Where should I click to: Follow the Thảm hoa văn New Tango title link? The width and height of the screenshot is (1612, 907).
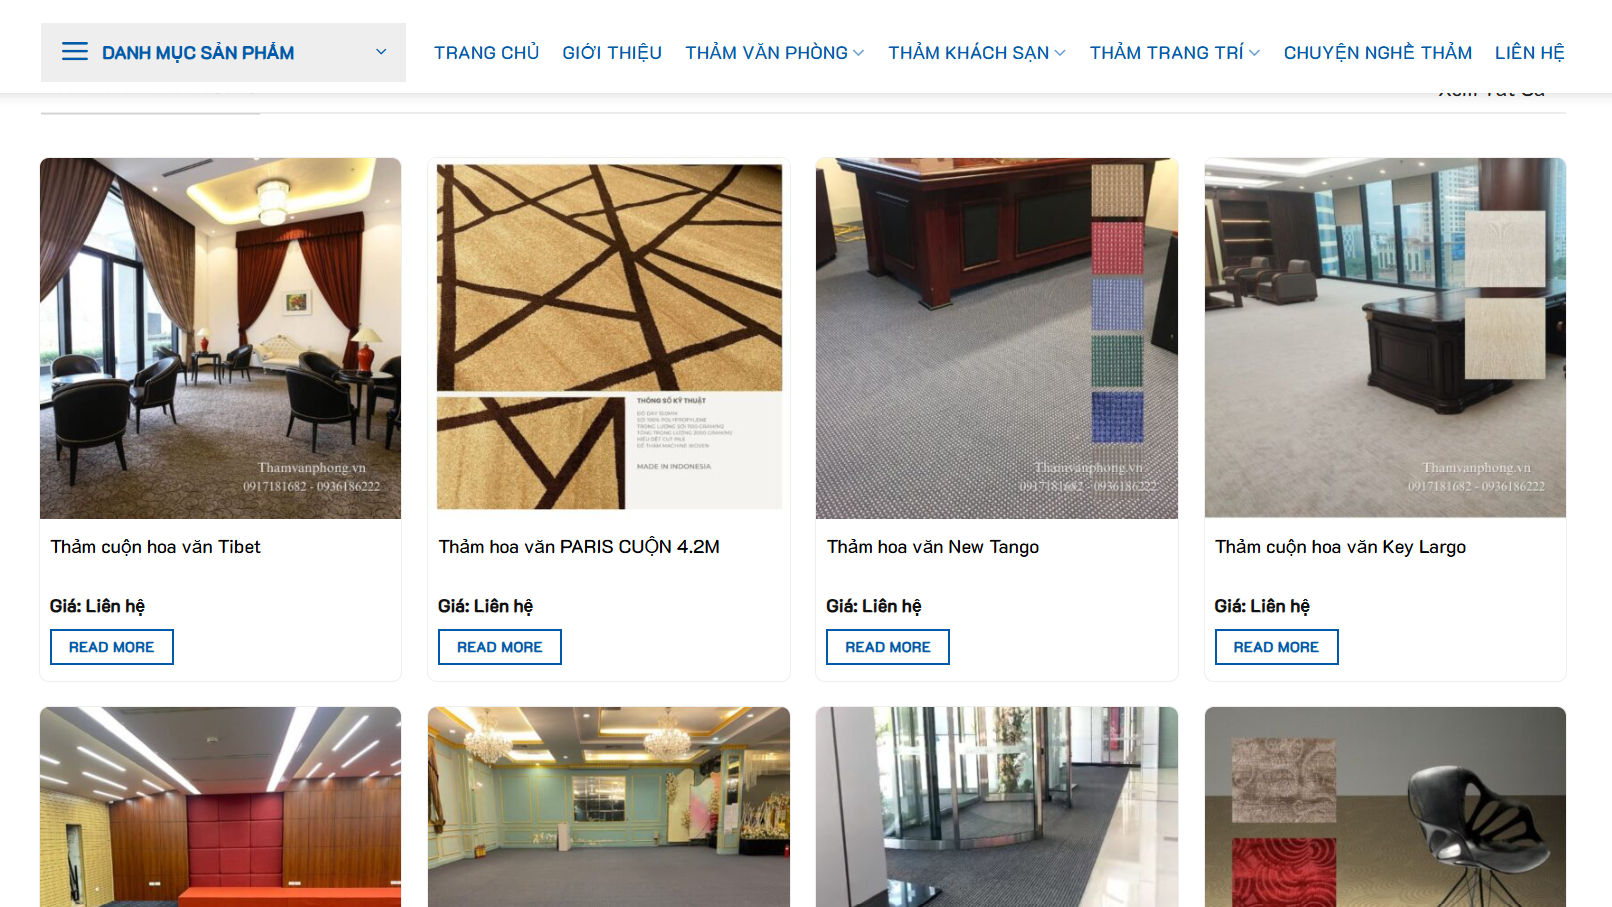(933, 547)
